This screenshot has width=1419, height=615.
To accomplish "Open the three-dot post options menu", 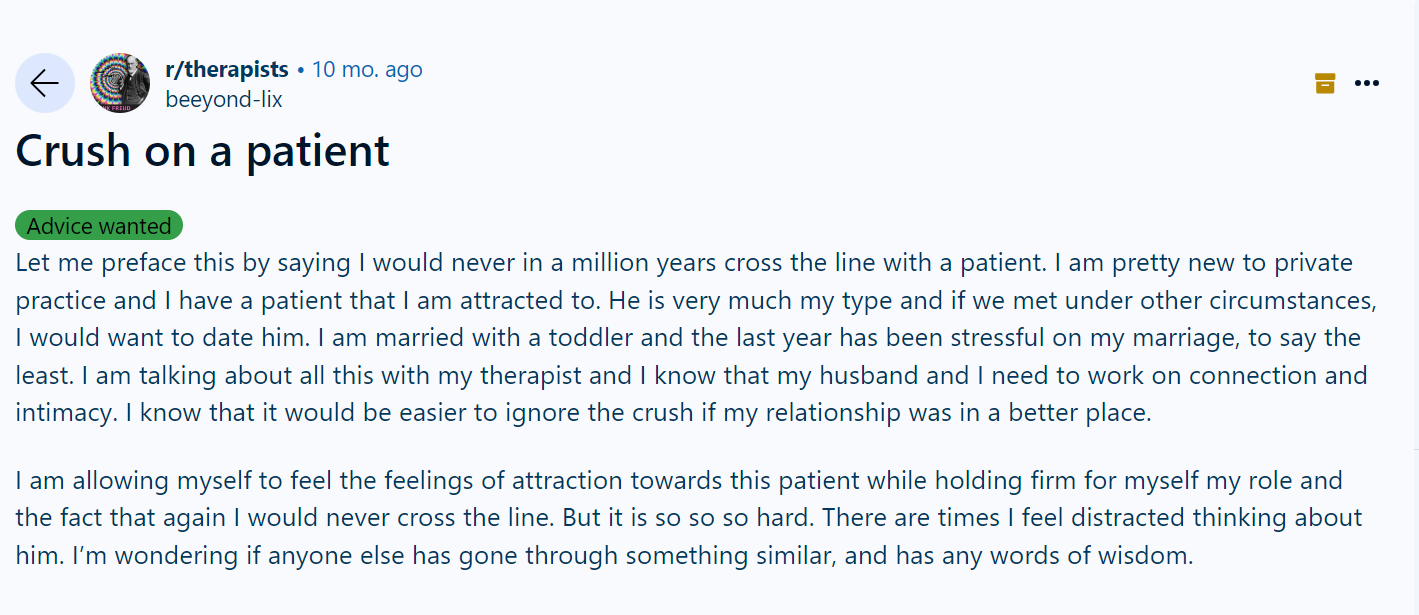I will pyautogui.click(x=1366, y=83).
